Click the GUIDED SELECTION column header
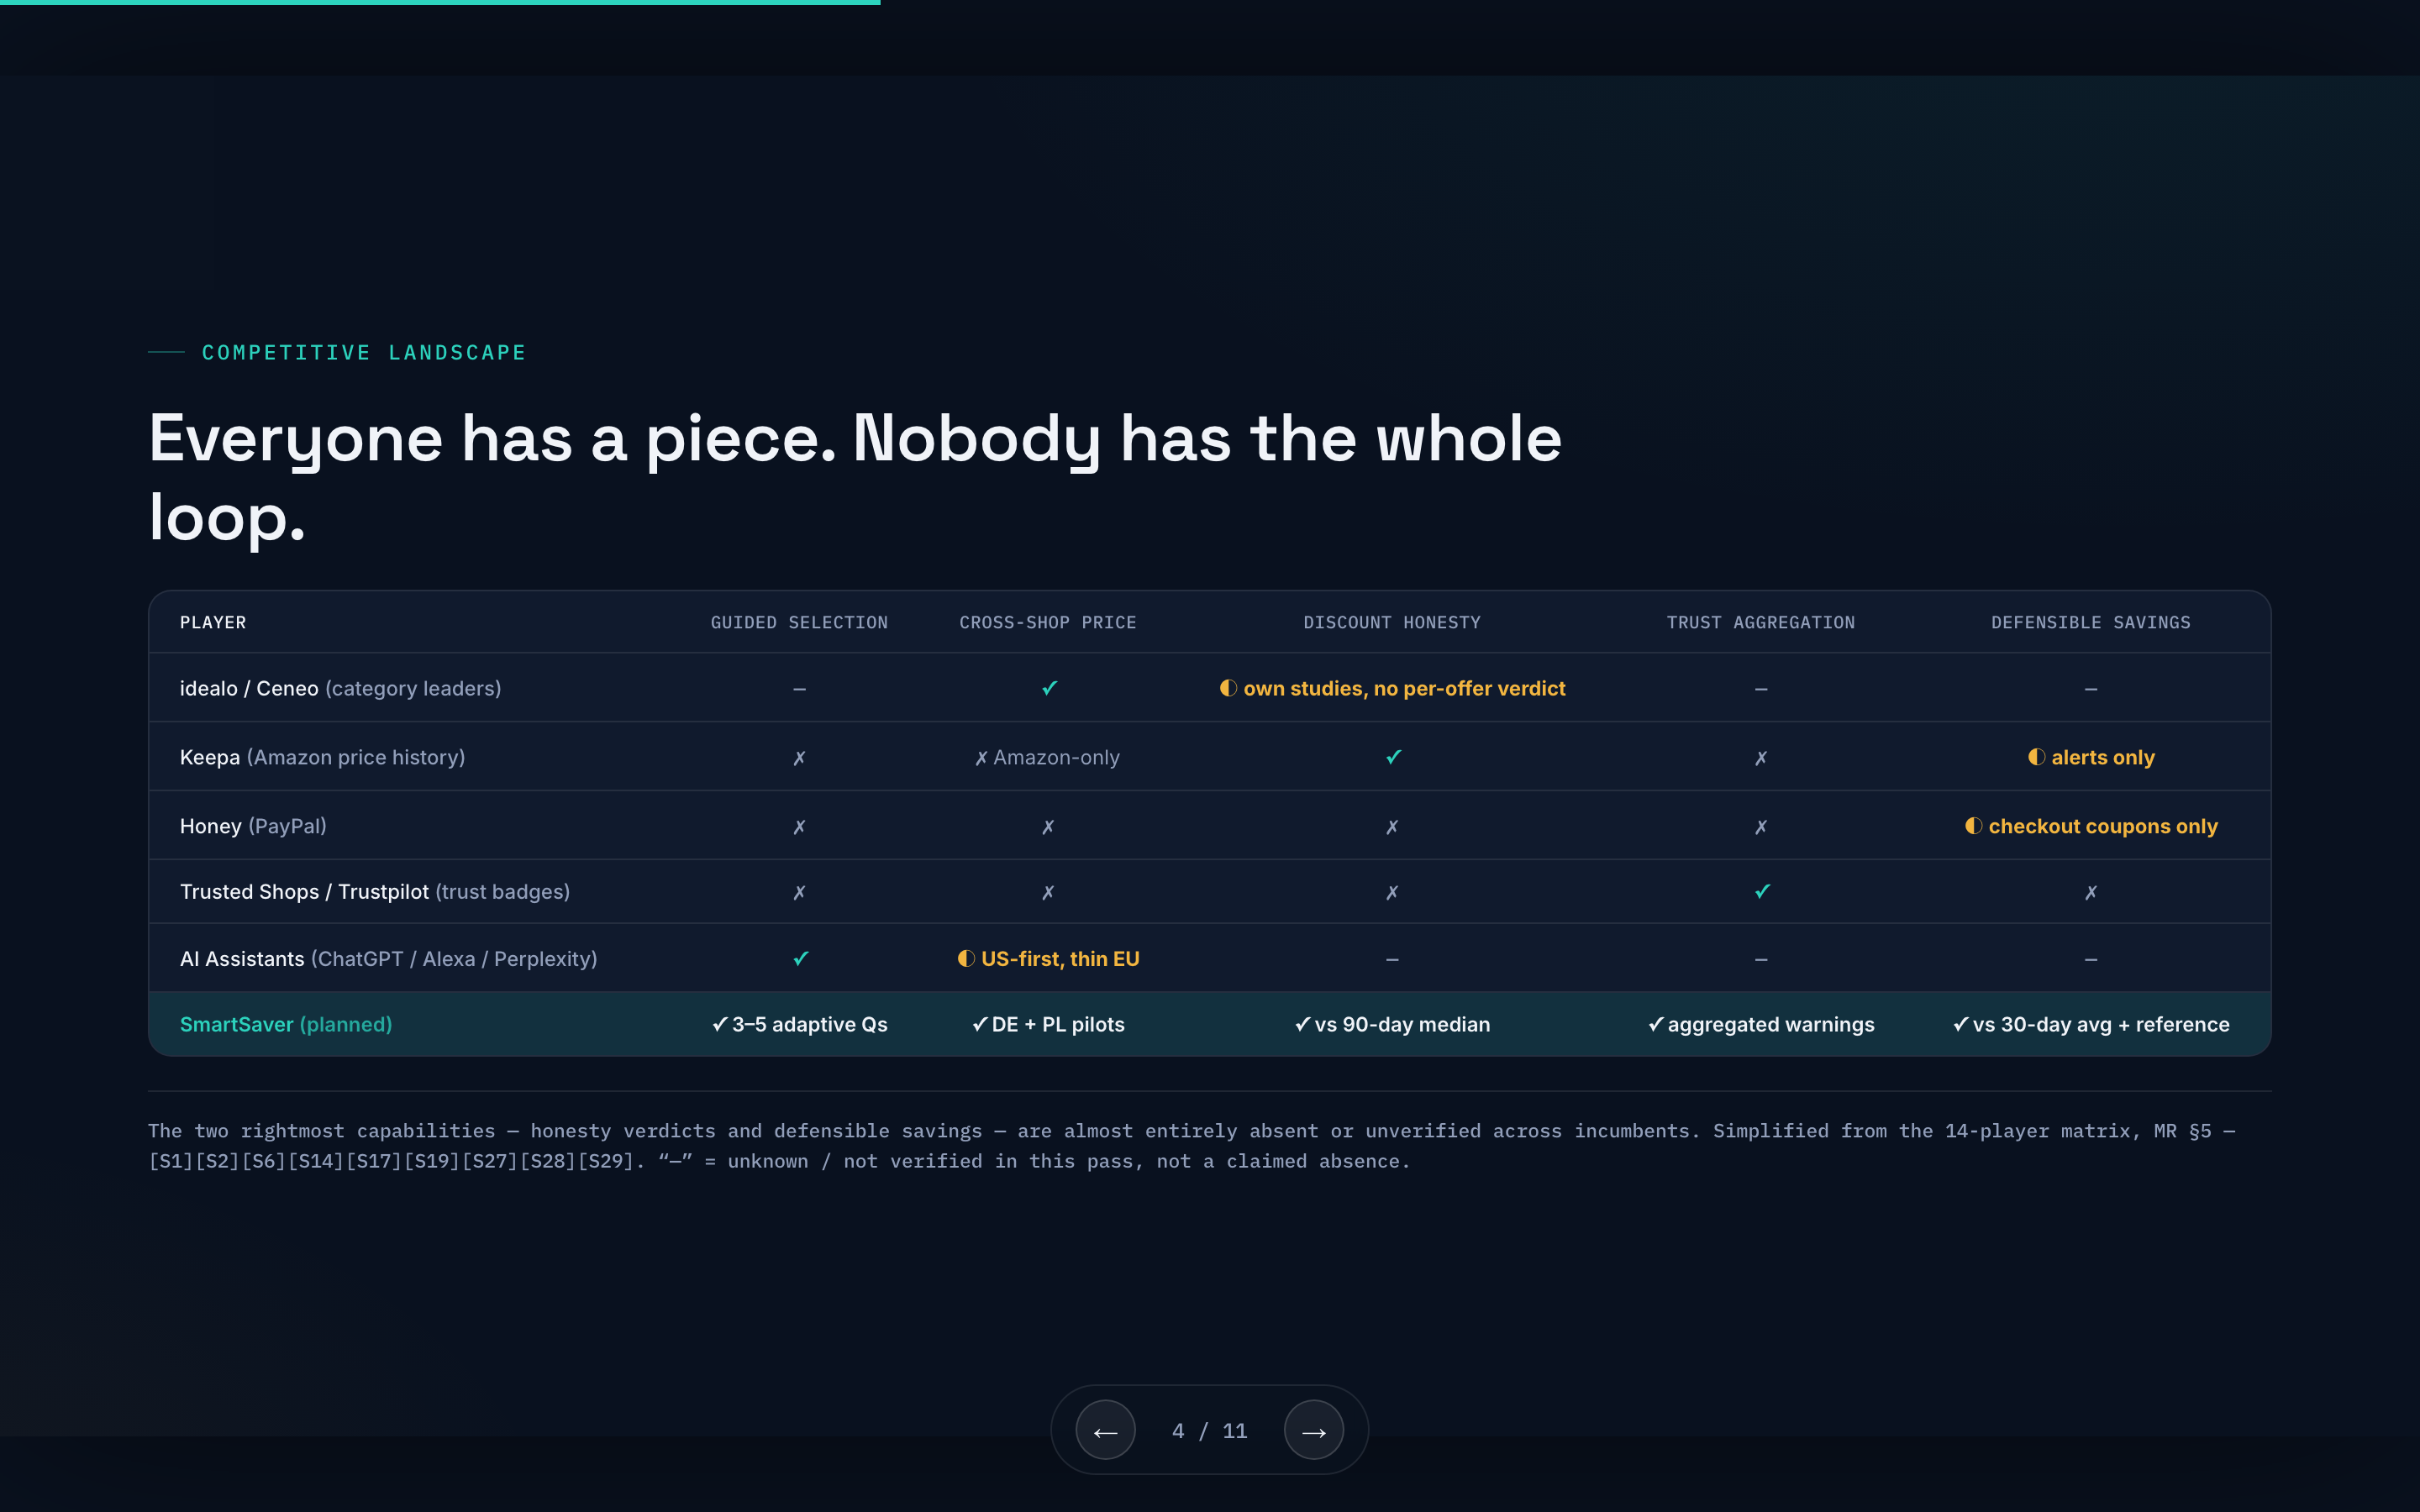 click(799, 622)
